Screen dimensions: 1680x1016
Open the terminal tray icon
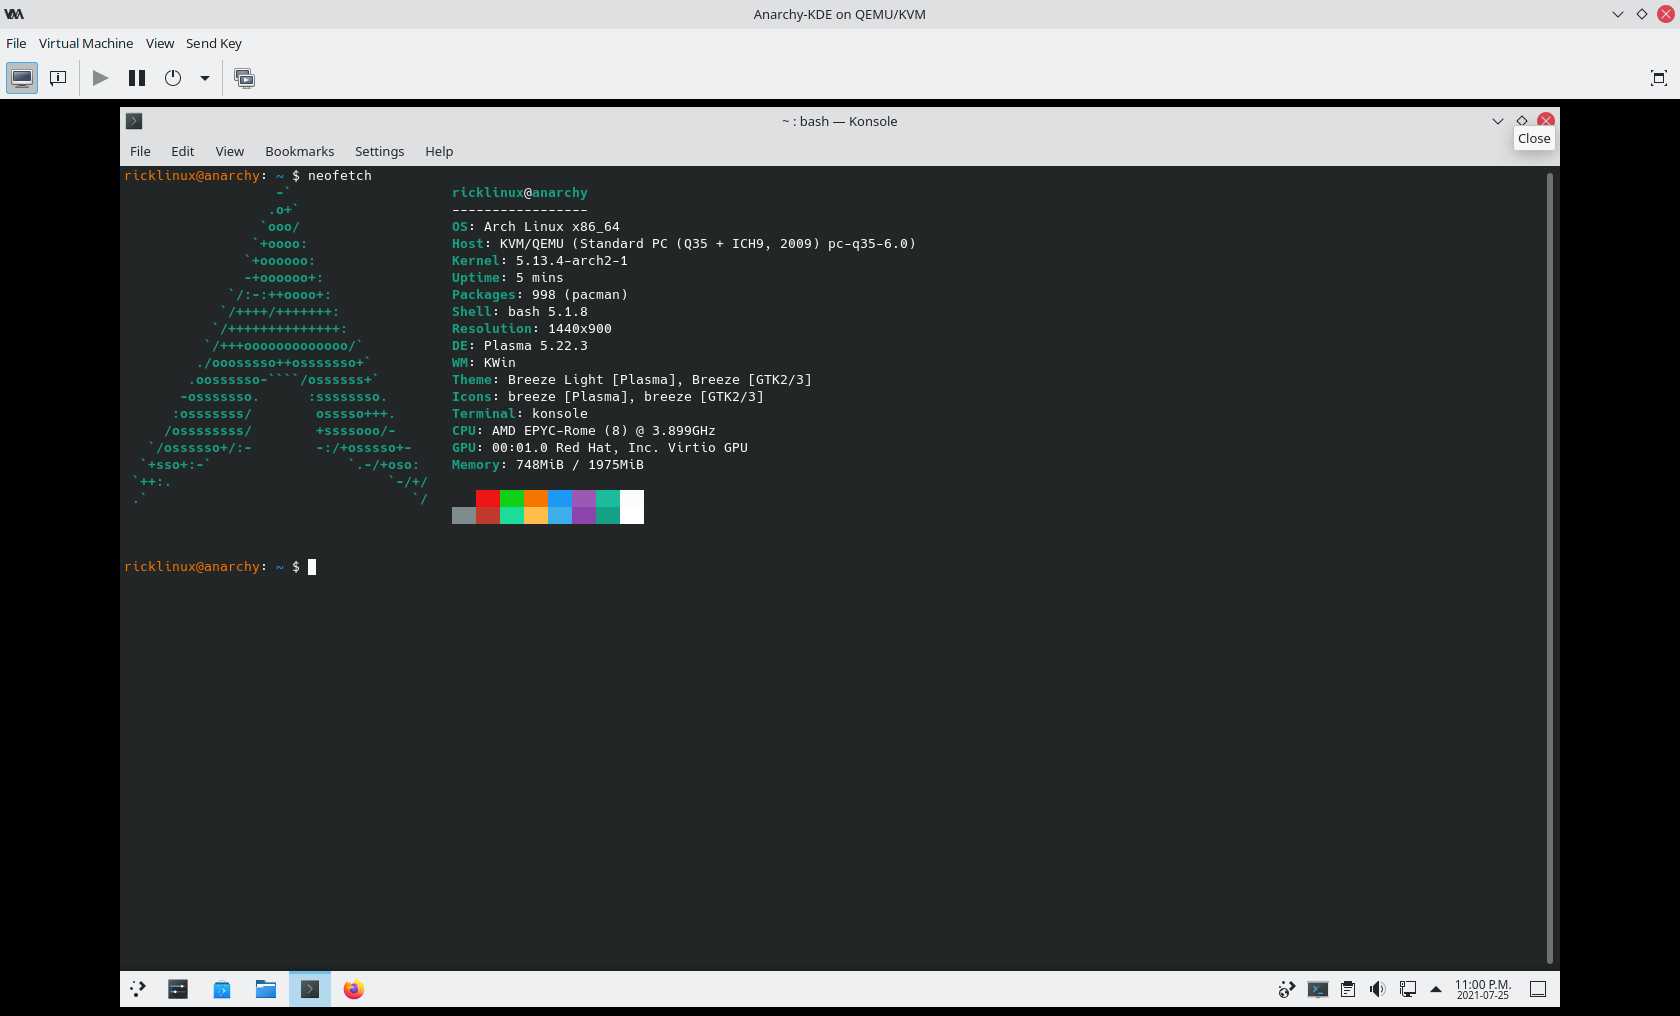(x=1318, y=989)
